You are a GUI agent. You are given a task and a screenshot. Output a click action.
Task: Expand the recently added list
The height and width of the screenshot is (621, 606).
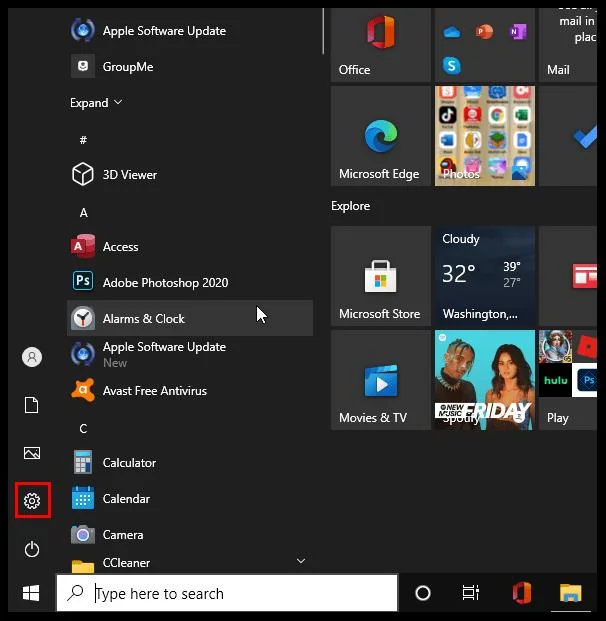96,103
